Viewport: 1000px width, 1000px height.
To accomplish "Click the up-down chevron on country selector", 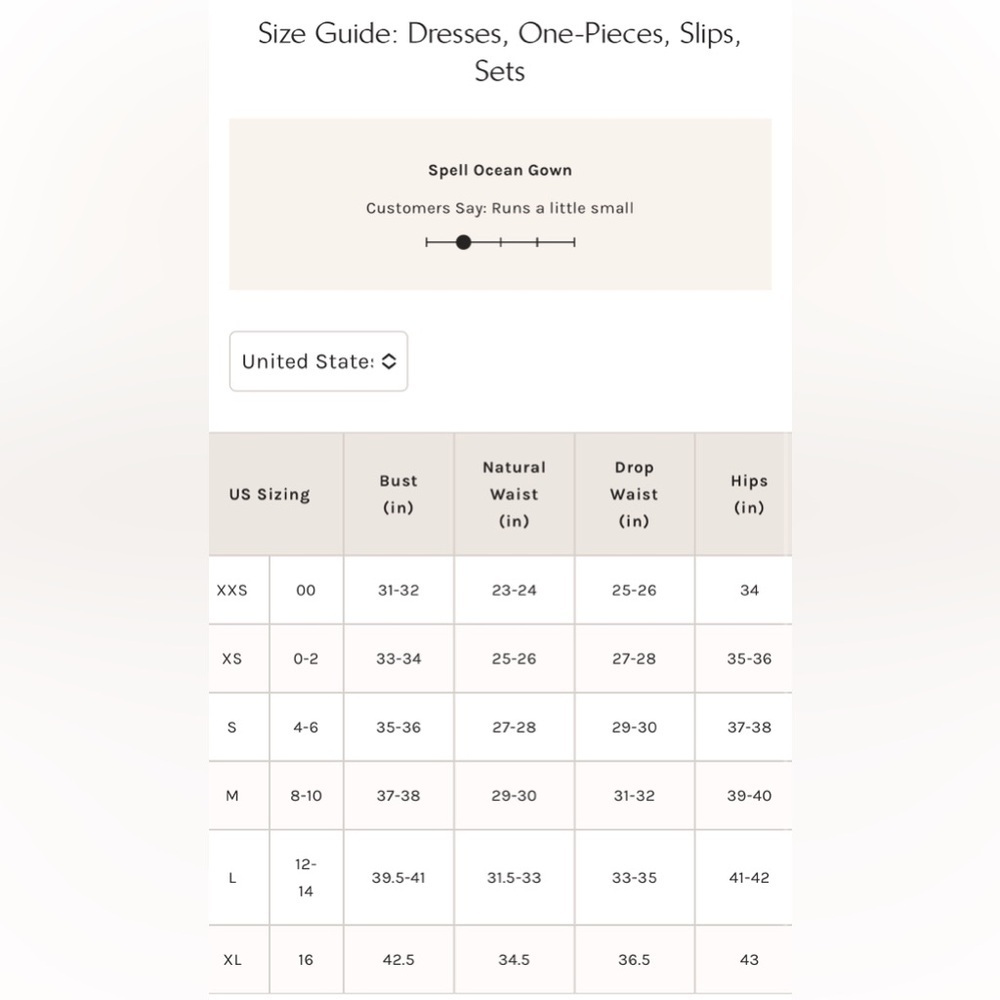I will click(x=389, y=361).
